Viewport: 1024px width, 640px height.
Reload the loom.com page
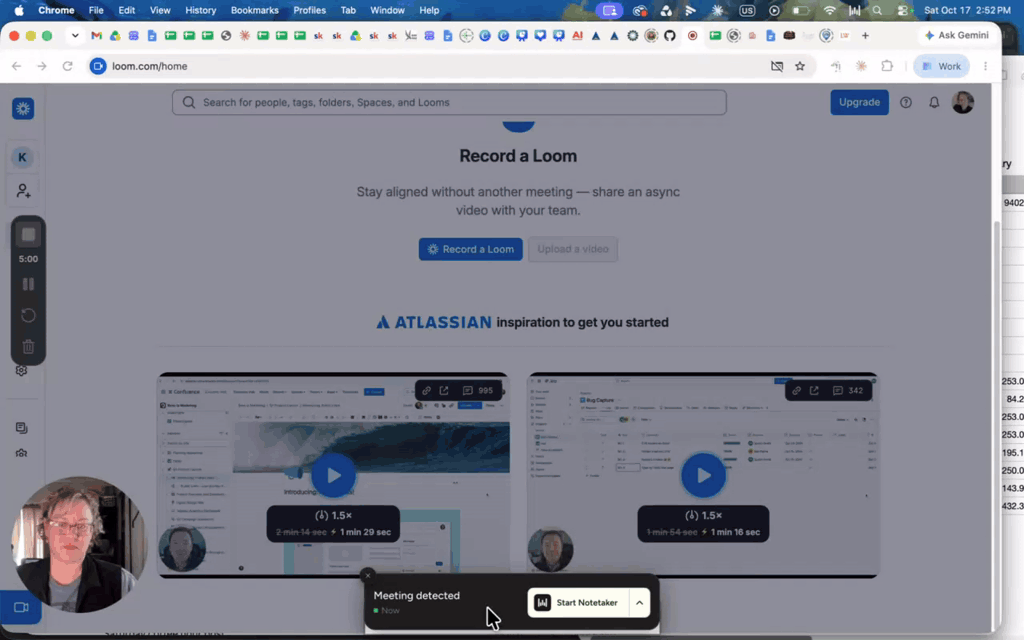coord(67,66)
